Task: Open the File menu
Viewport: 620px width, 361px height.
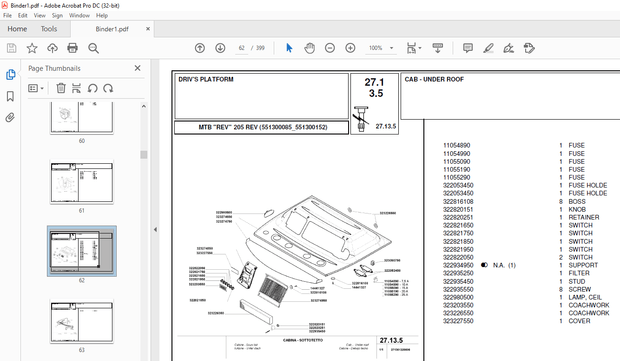Action: (x=8, y=15)
